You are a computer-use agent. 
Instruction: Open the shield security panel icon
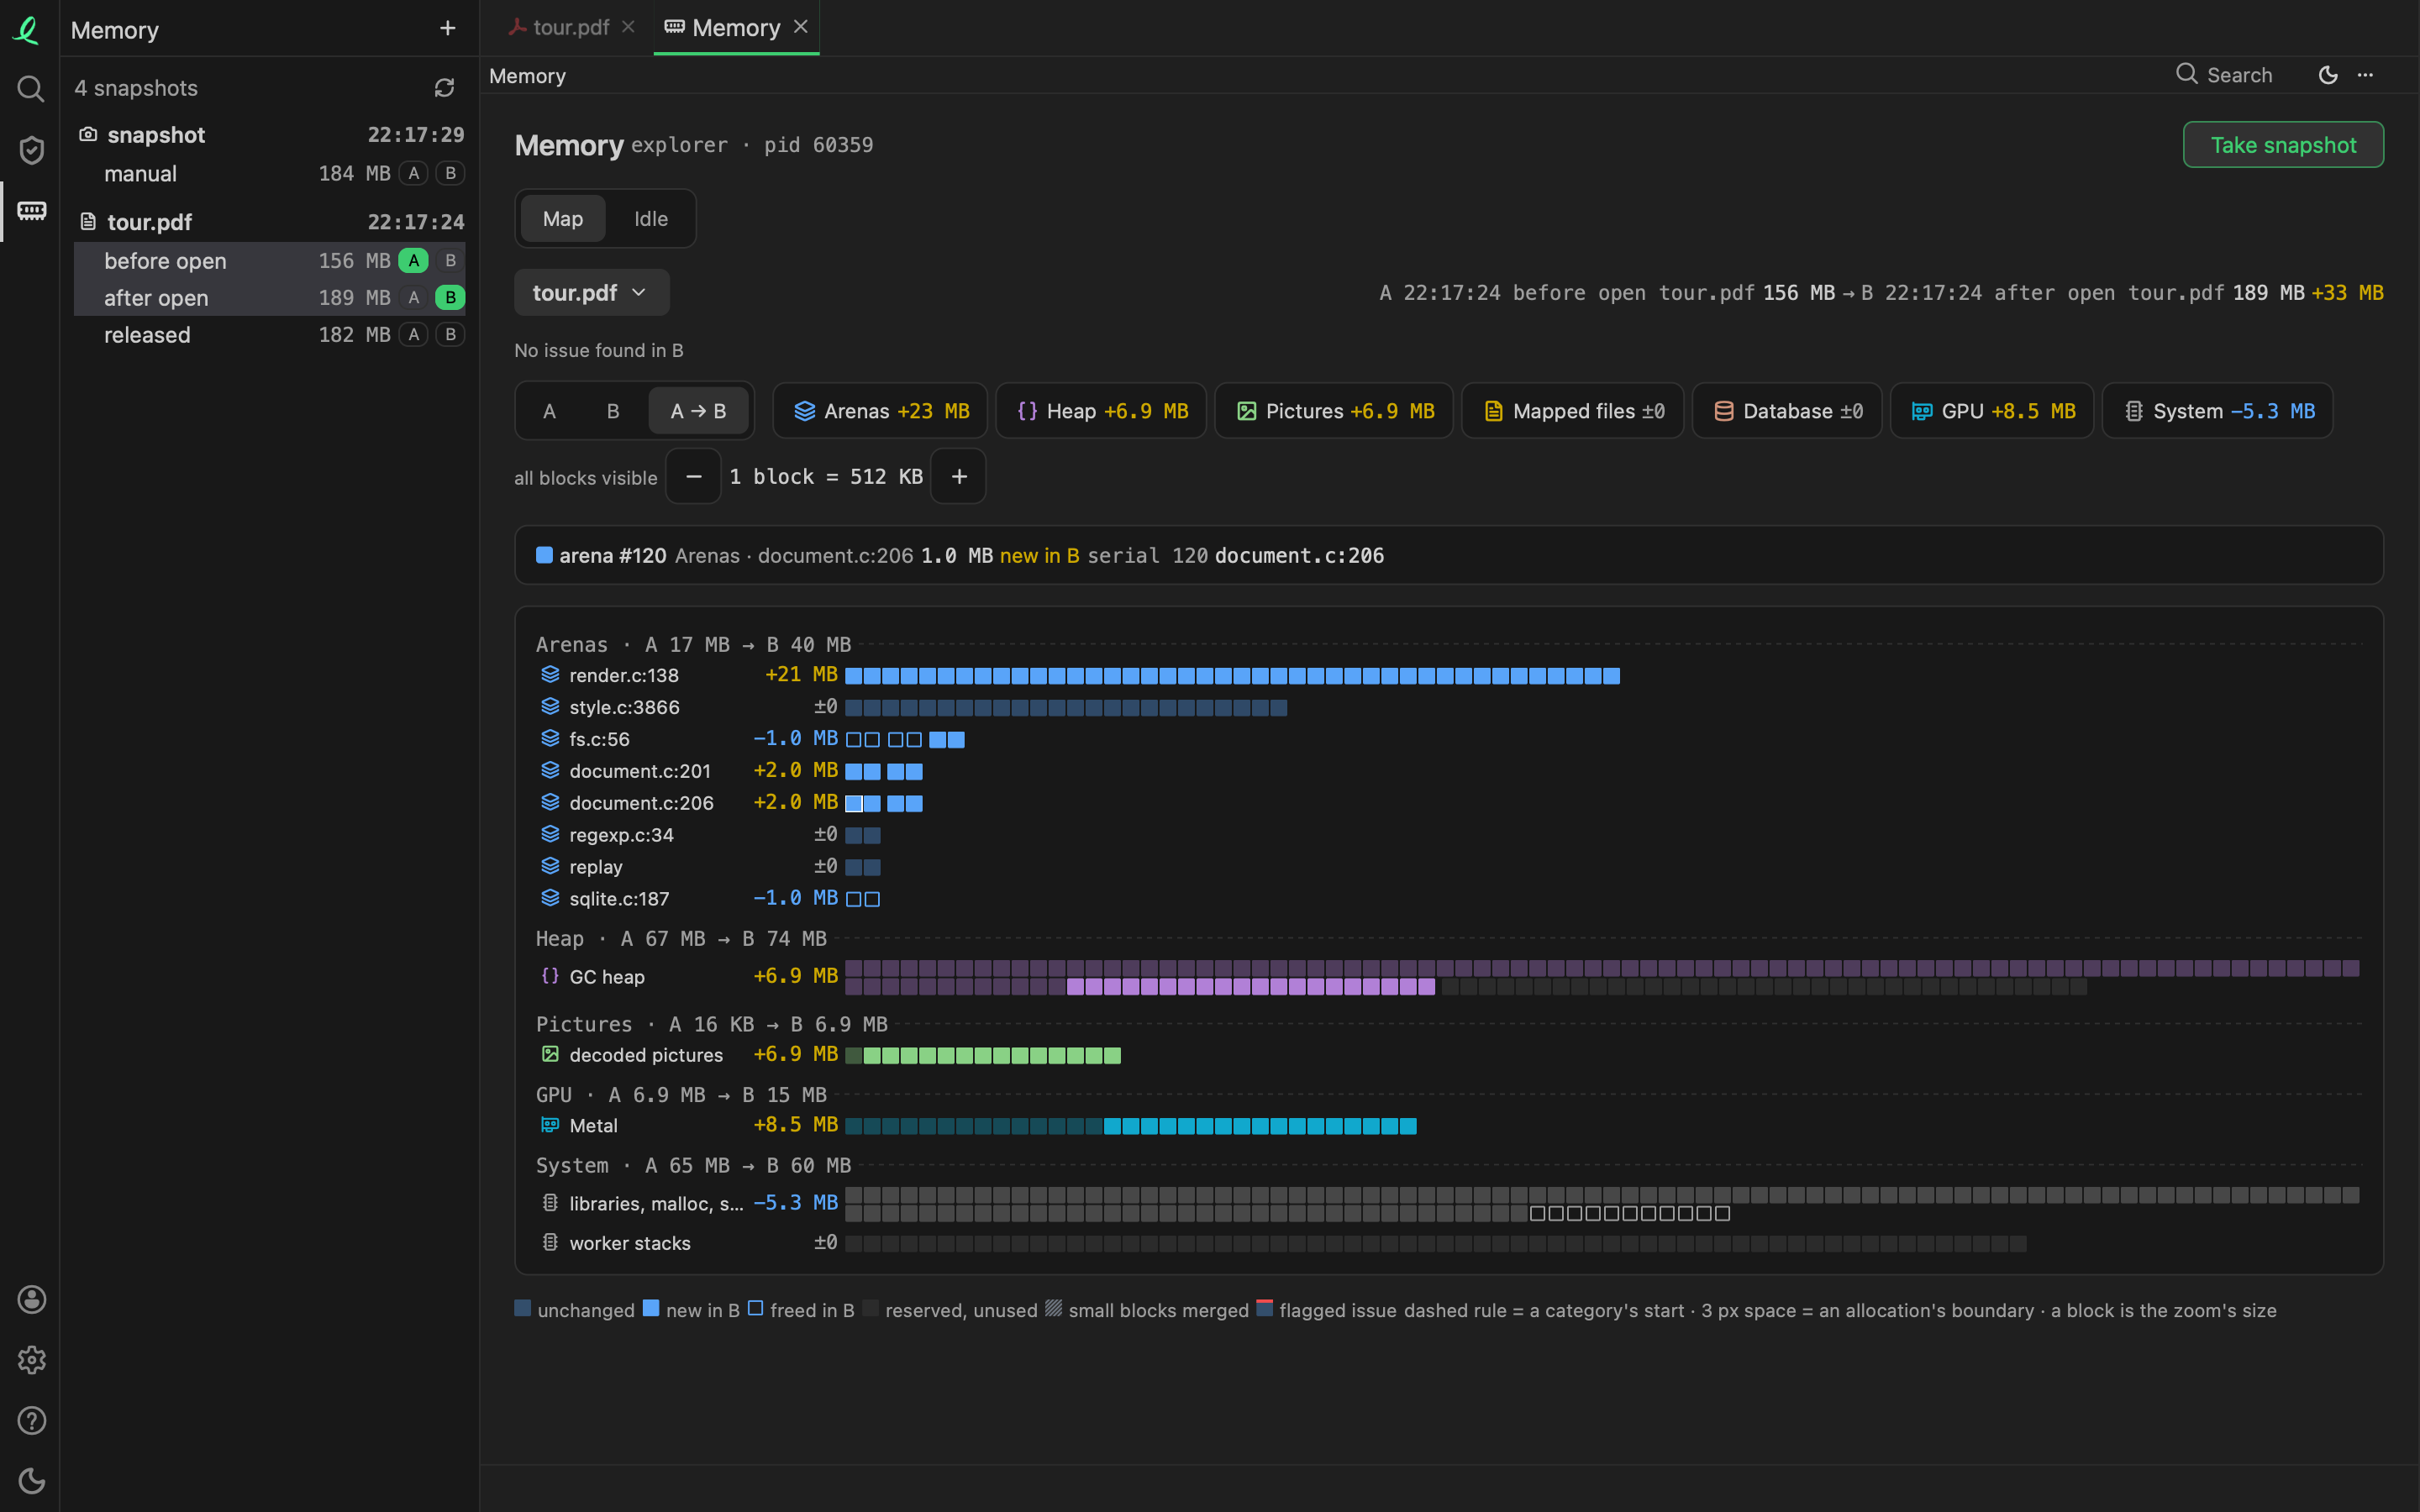31,150
